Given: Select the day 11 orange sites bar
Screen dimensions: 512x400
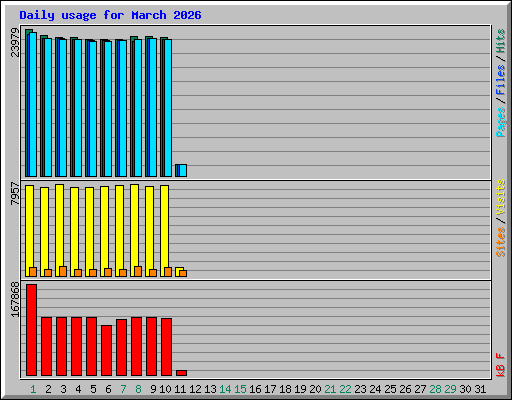Looking at the screenshot, I should pos(183,273).
